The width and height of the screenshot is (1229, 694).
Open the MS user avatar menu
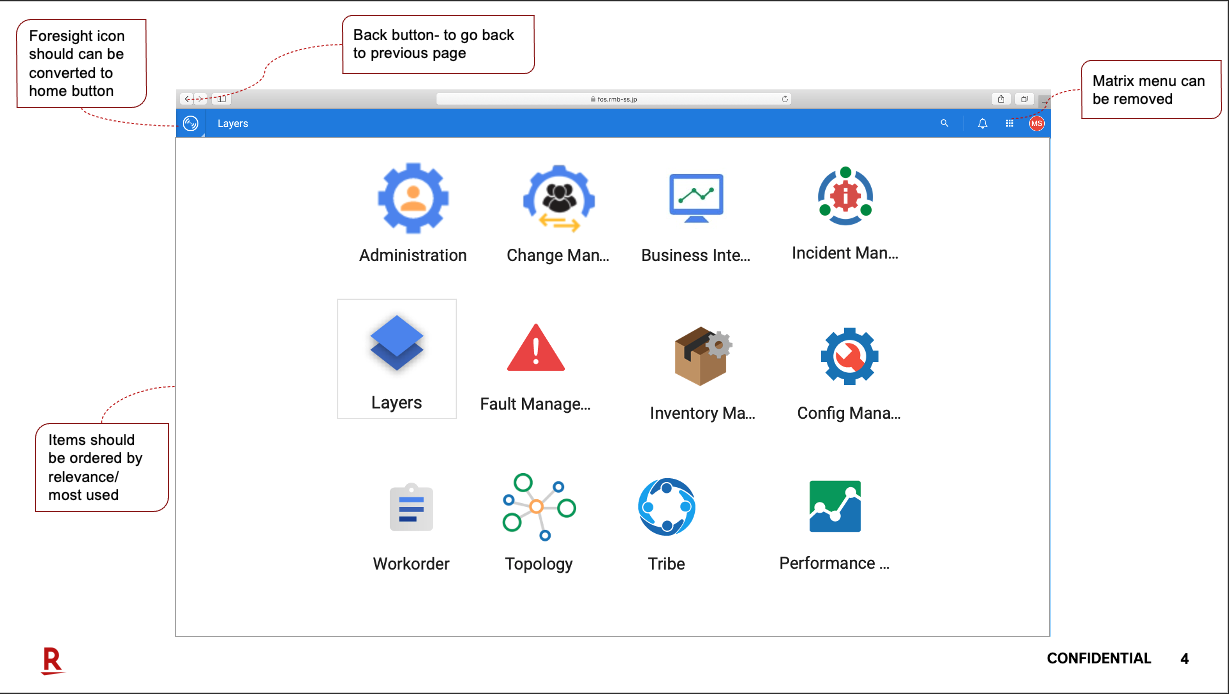pyautogui.click(x=1037, y=123)
